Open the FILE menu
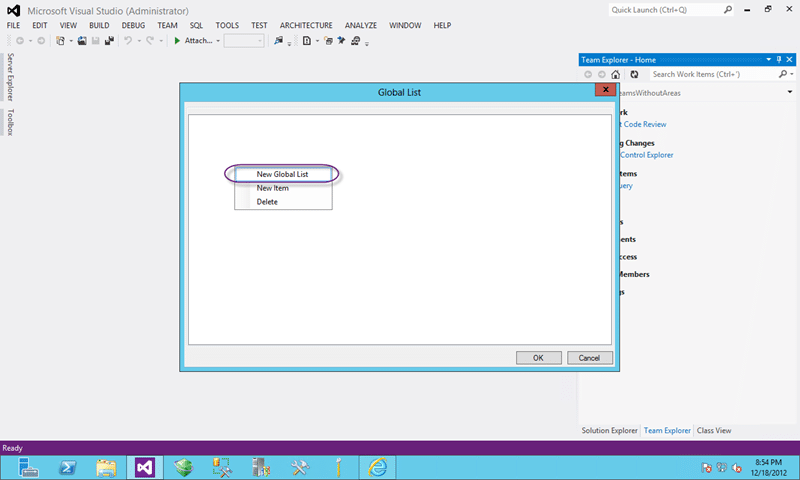Image resolution: width=800 pixels, height=480 pixels. tap(13, 26)
